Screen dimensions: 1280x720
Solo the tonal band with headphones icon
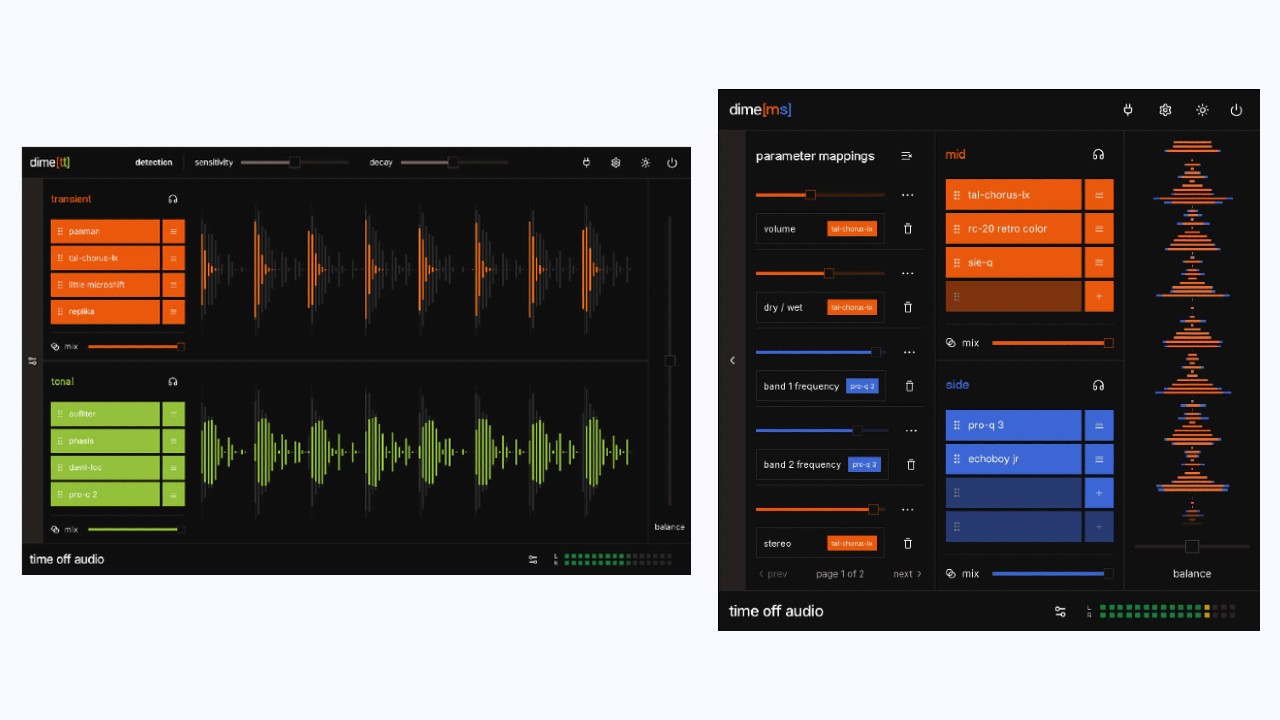tap(173, 381)
